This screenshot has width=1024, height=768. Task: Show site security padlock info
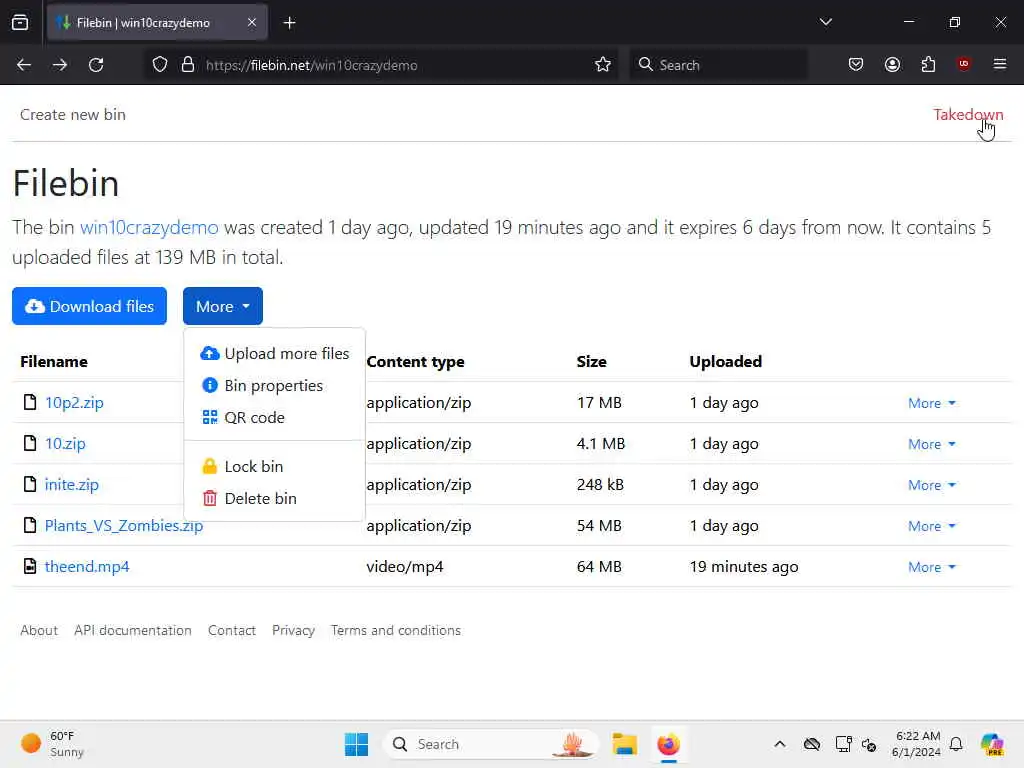pyautogui.click(x=188, y=65)
